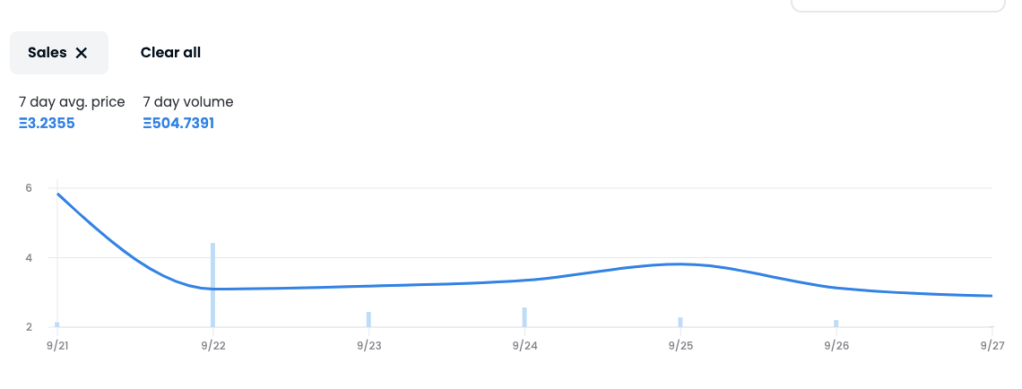Remove the Sales filter with its X icon
Viewport: 1022px width, 389px height.
point(81,53)
